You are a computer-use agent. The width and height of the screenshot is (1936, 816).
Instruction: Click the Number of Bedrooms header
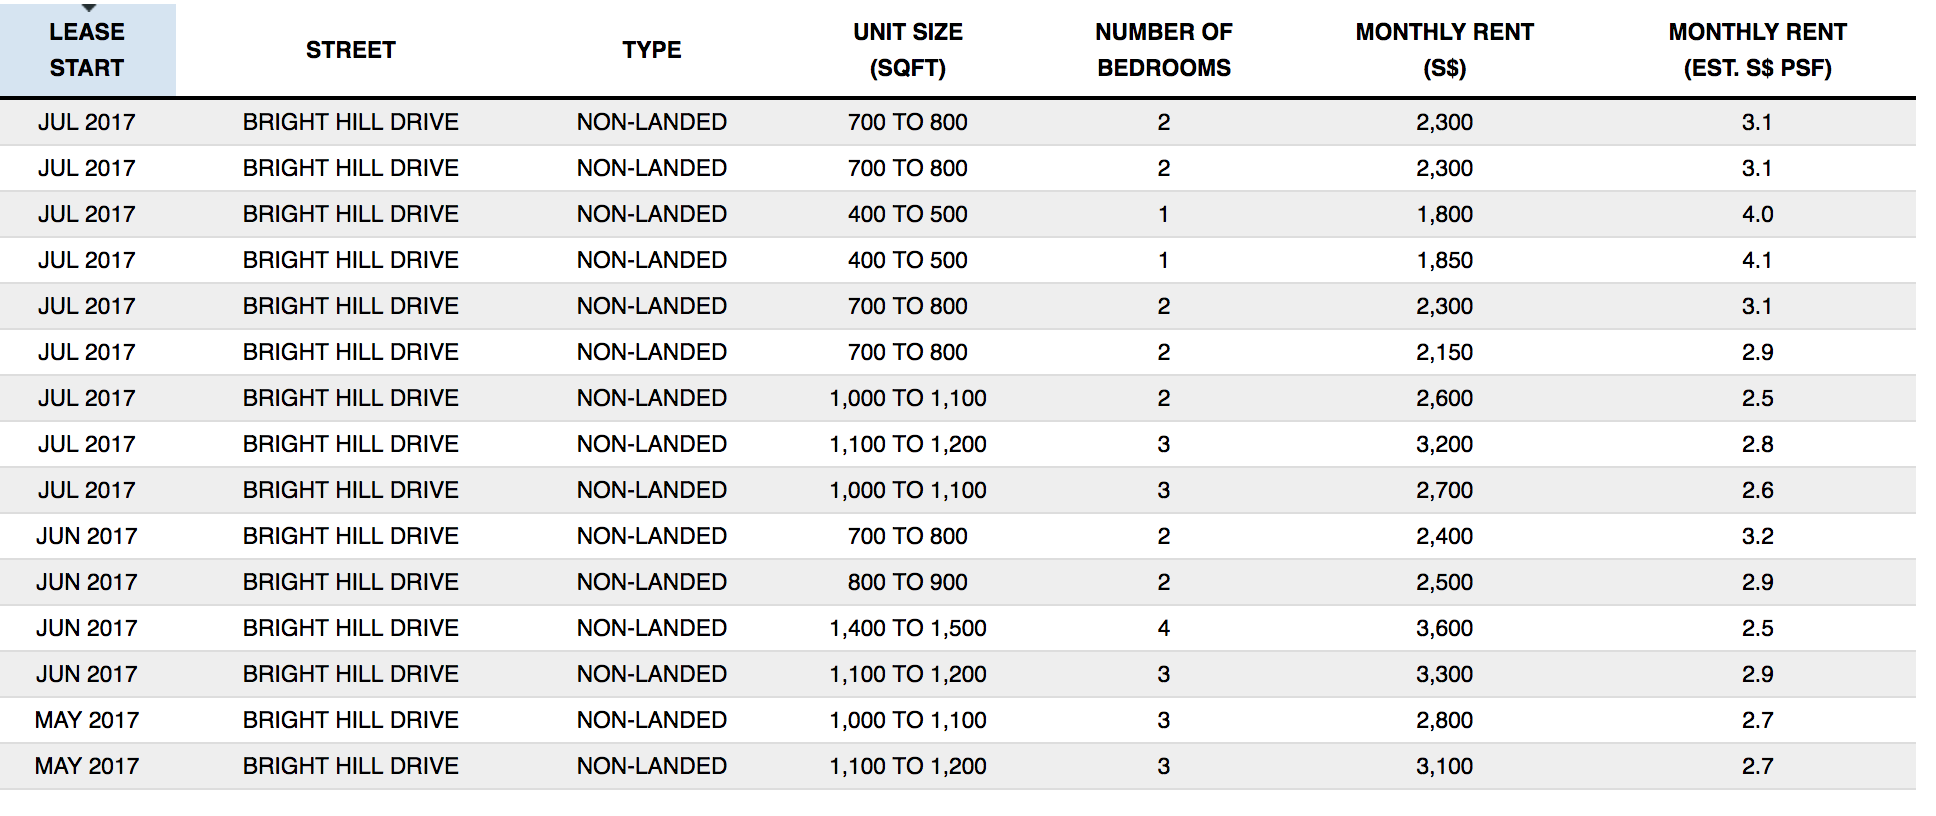click(x=1164, y=50)
